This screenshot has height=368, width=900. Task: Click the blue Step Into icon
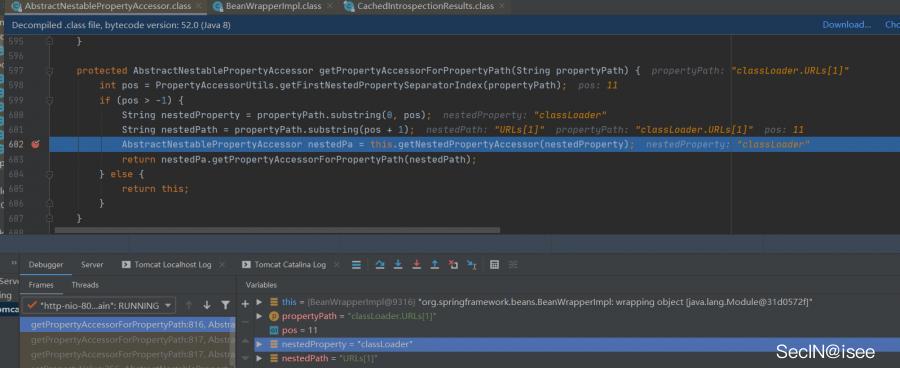point(398,265)
